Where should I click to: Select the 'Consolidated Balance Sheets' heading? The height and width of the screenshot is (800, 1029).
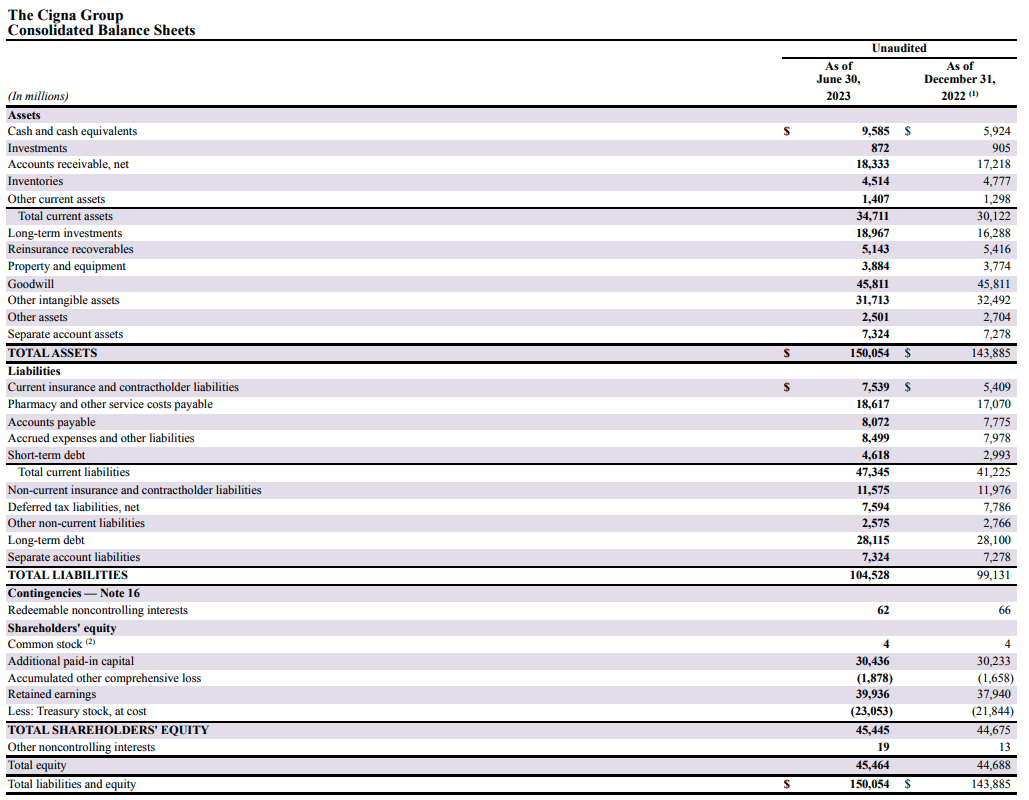pos(101,30)
